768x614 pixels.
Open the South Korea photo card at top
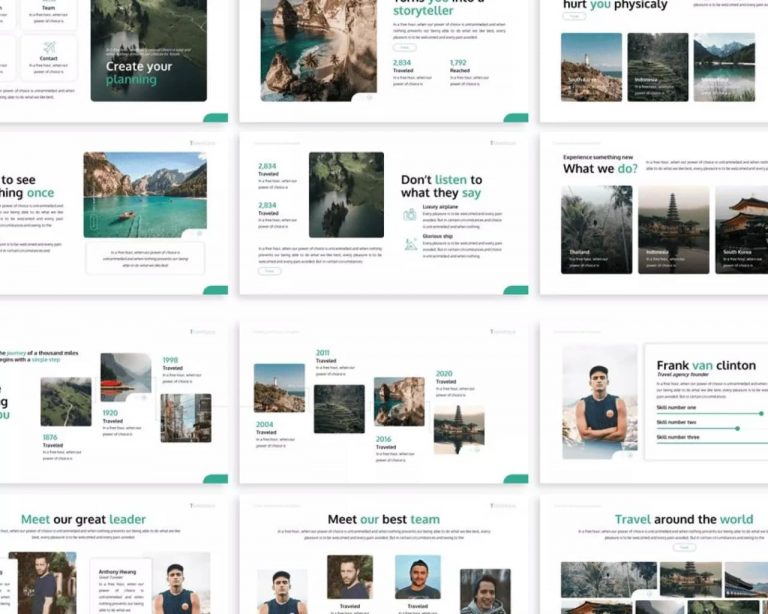(591, 67)
